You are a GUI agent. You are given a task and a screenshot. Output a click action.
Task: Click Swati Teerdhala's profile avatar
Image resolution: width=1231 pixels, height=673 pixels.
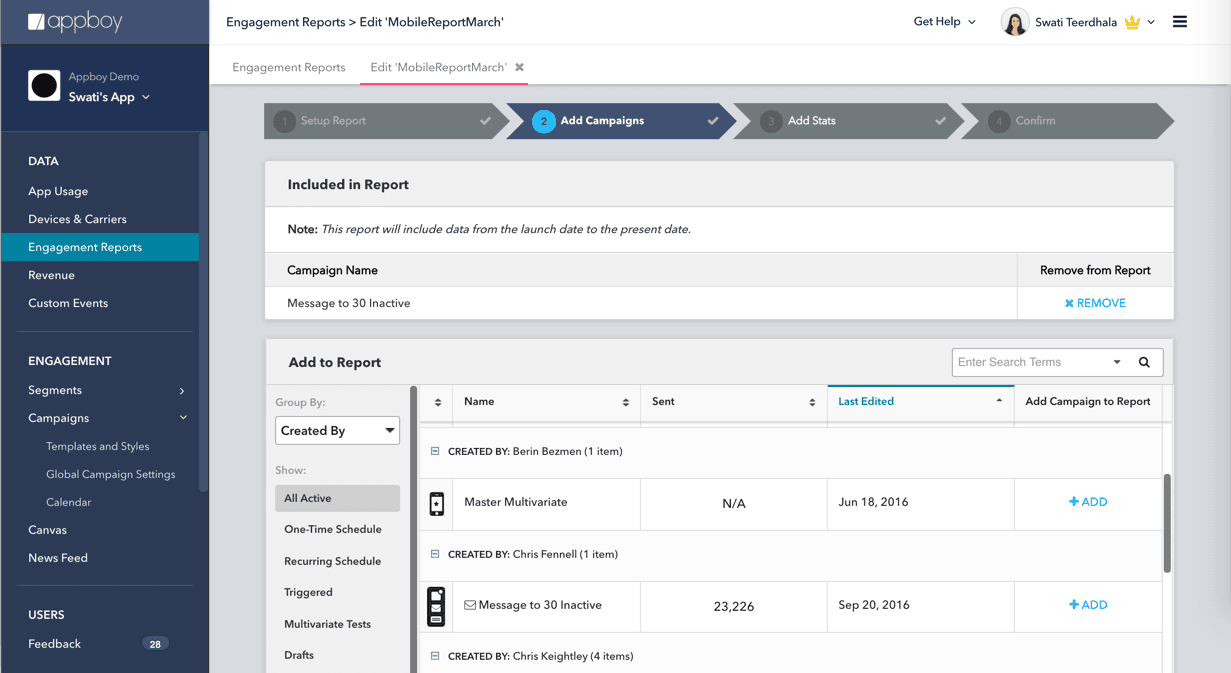(x=1014, y=22)
